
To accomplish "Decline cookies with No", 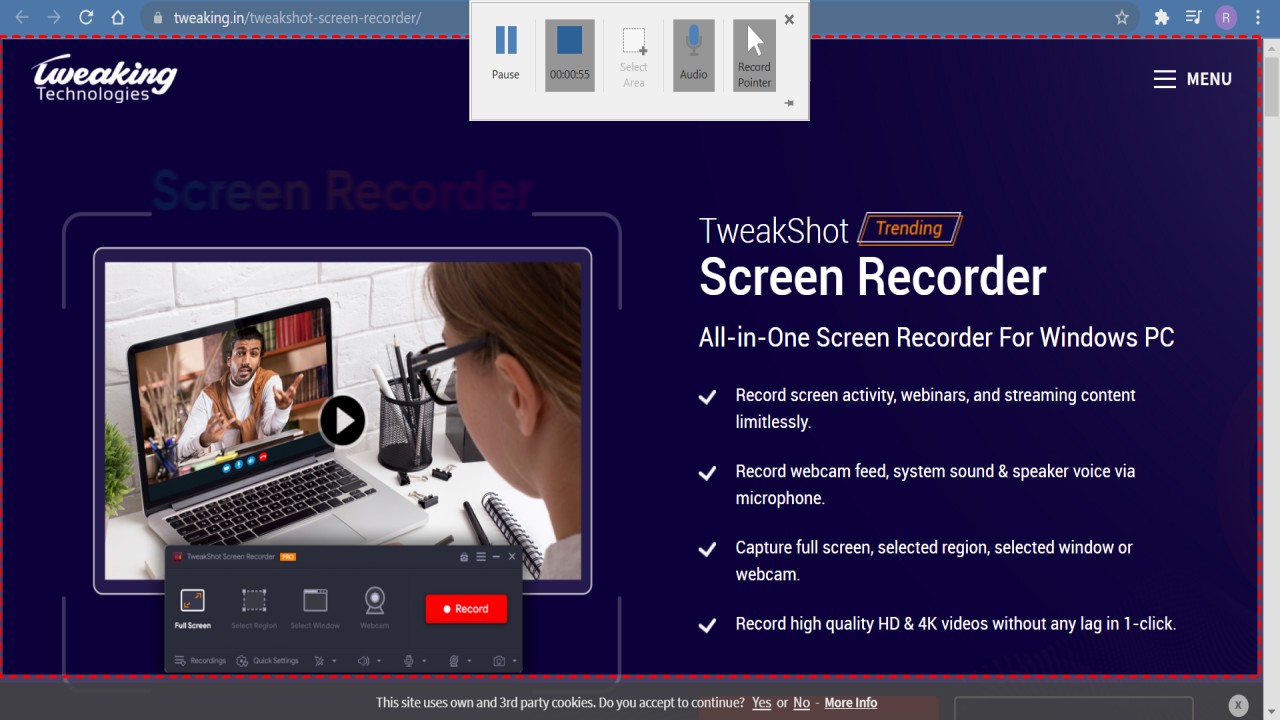I will [x=801, y=703].
